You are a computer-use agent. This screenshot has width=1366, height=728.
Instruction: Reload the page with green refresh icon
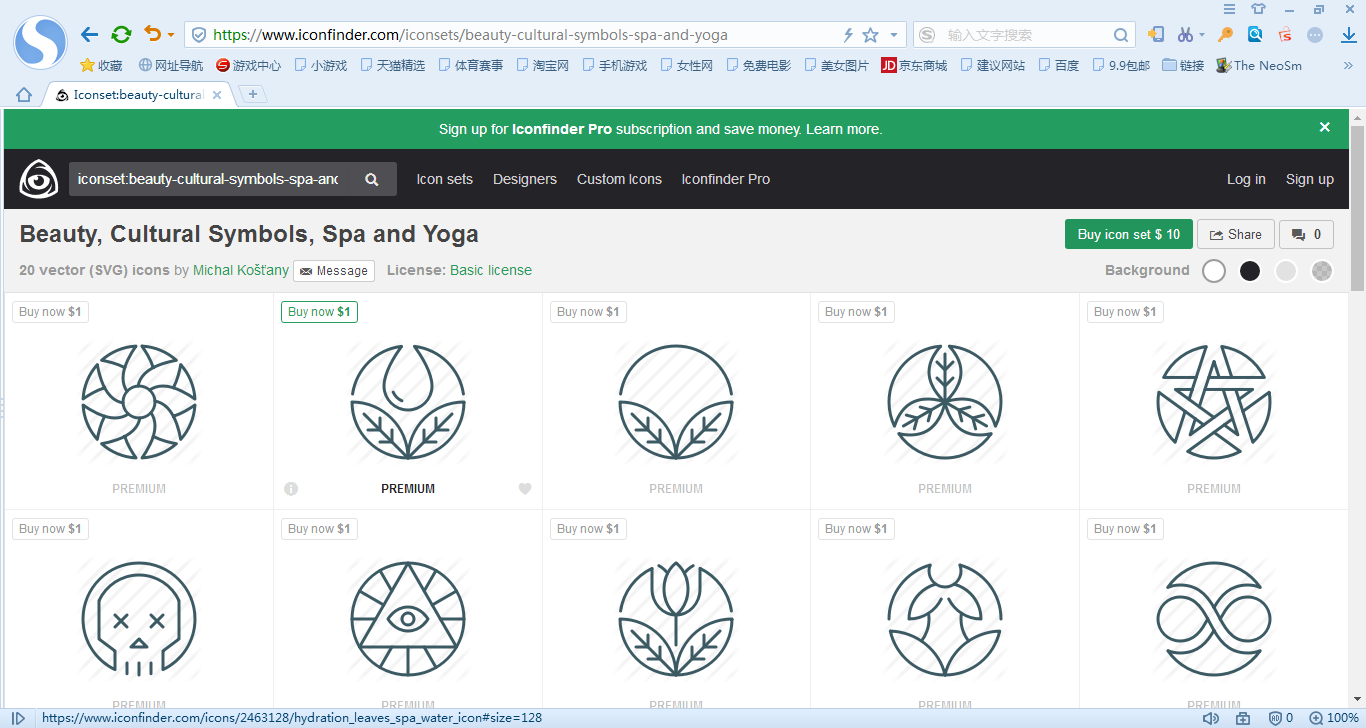coord(121,34)
